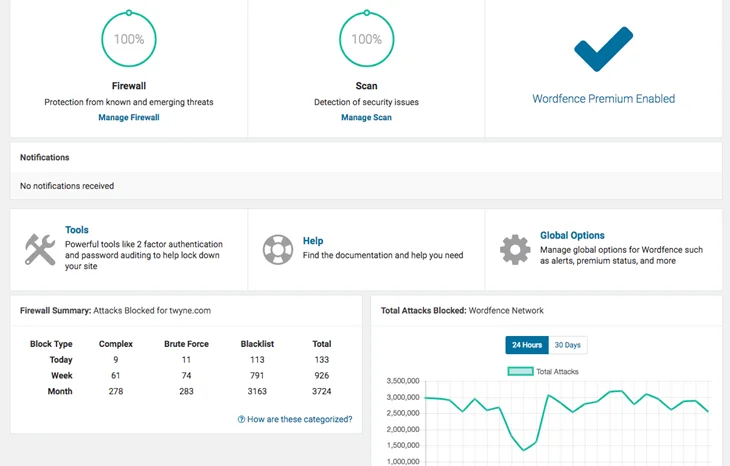Click the Tools wrench and screwdriver icon
The image size is (730, 466).
(40, 250)
